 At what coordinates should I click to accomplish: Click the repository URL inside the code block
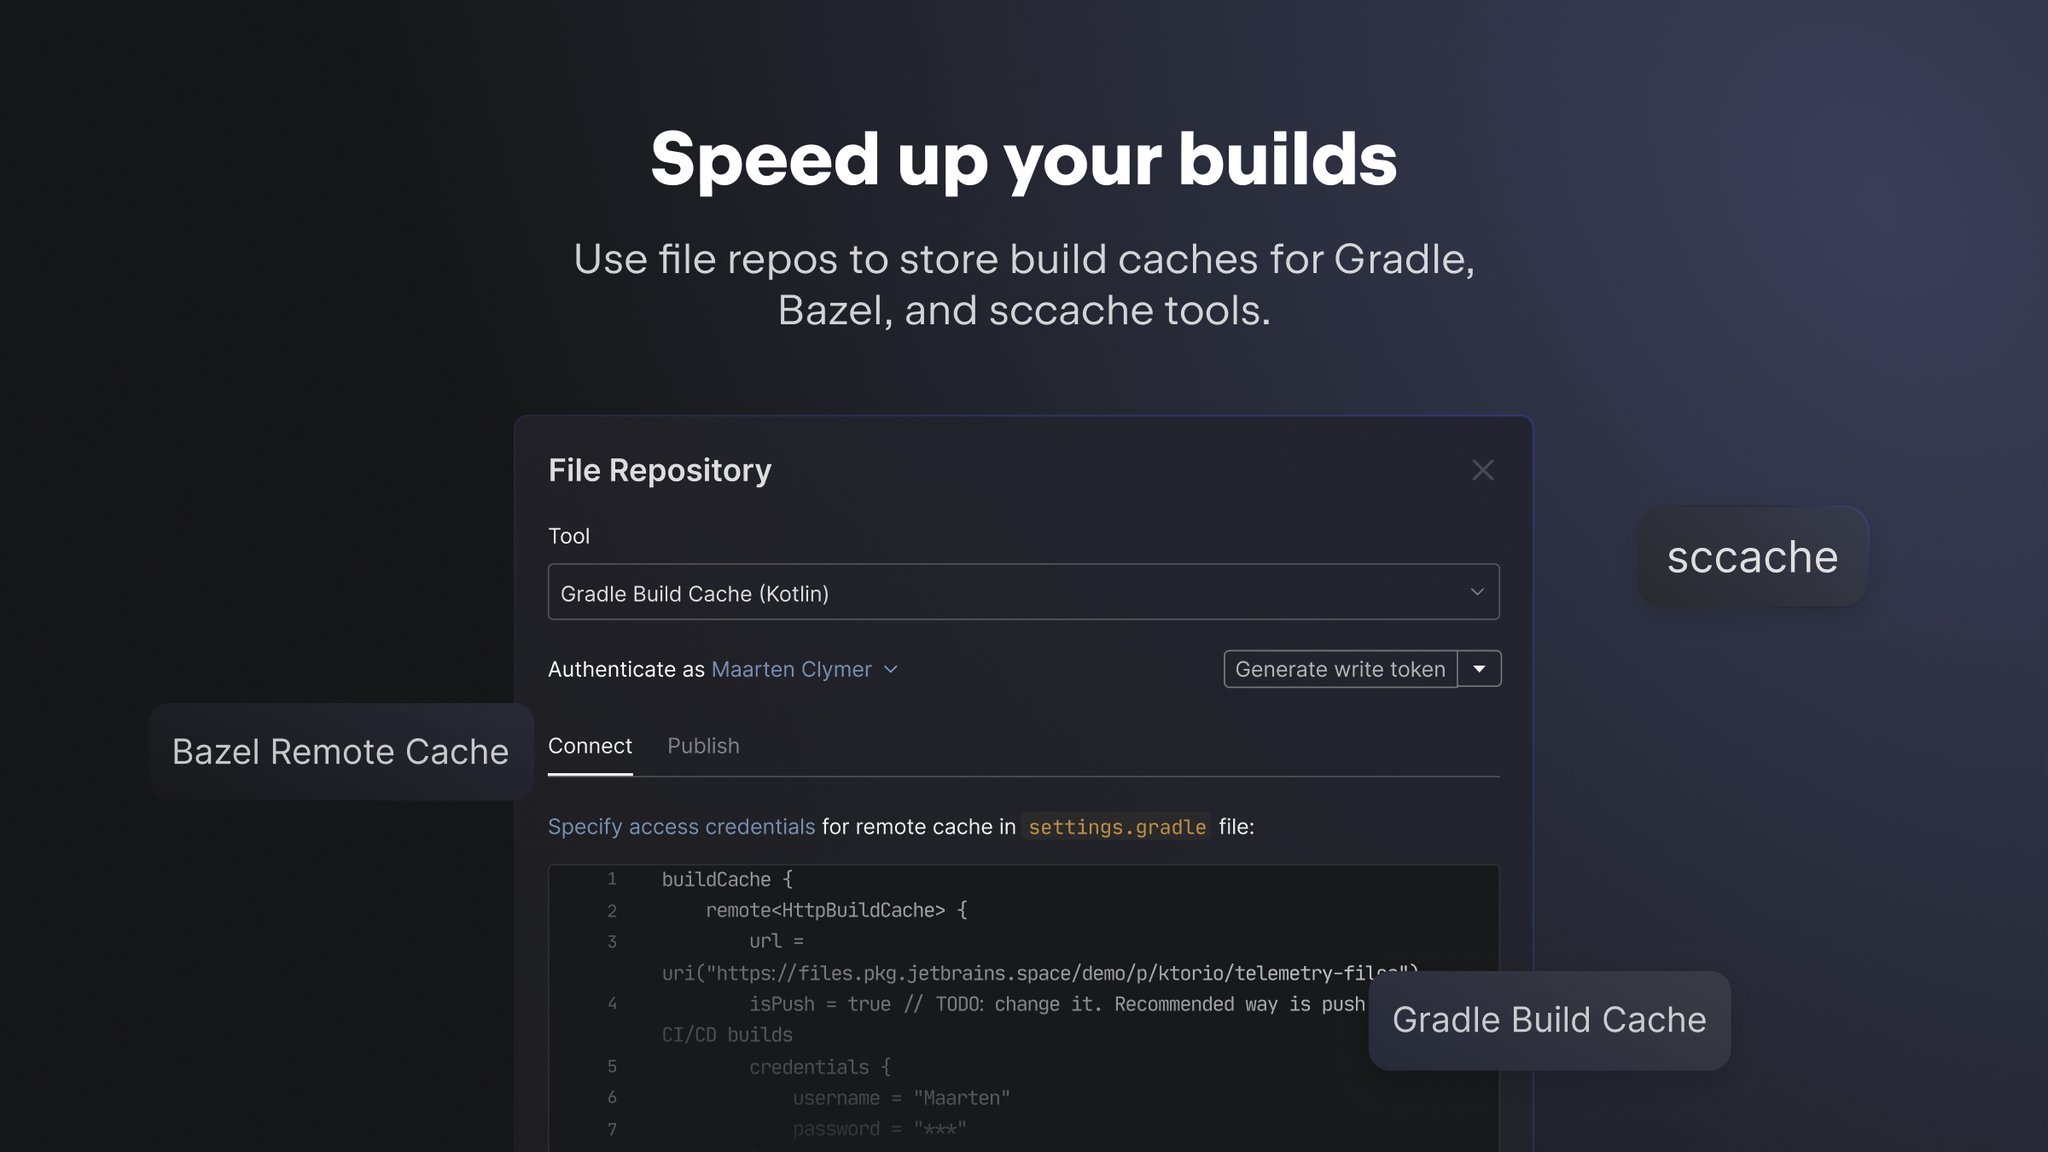point(1040,972)
